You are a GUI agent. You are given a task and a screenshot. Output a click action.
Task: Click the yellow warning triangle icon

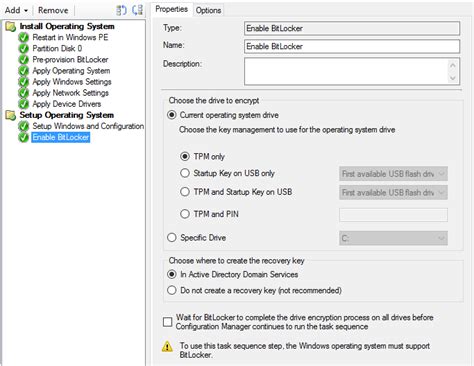pyautogui.click(x=167, y=346)
